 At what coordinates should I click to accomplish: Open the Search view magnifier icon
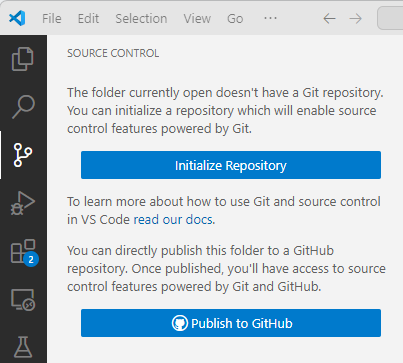point(23,107)
